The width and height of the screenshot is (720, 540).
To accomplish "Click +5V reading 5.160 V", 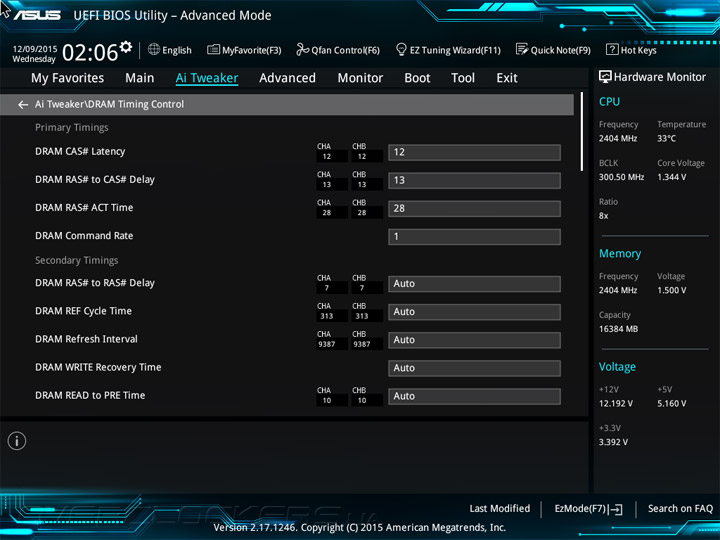I will coord(672,403).
